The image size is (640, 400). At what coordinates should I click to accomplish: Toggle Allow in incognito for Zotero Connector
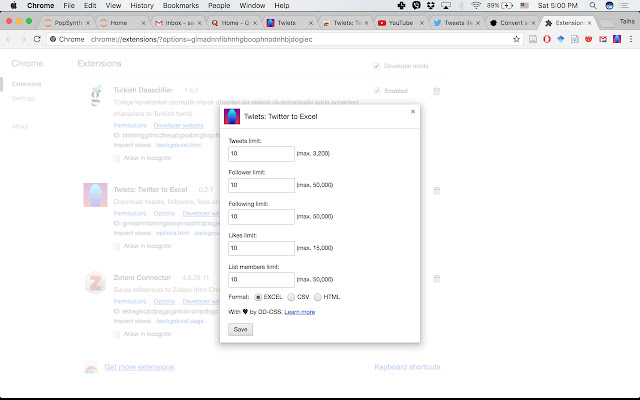pyautogui.click(x=117, y=334)
